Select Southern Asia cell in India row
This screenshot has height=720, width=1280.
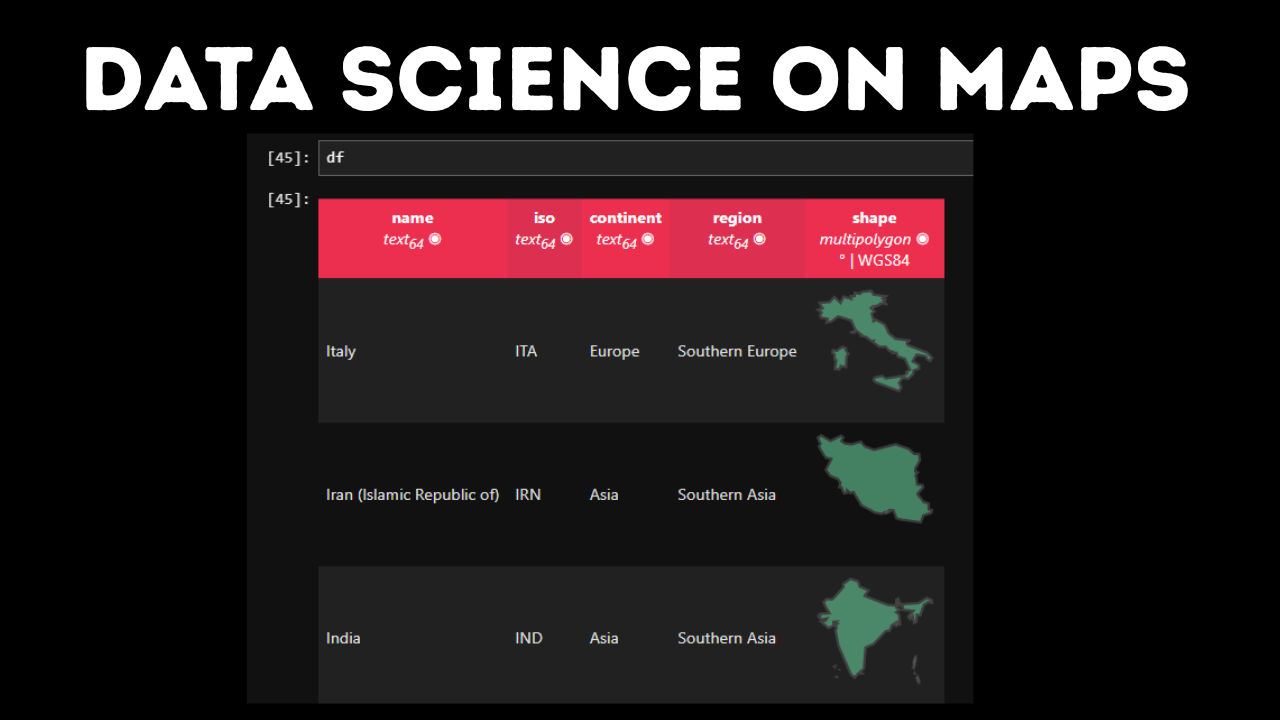coord(737,637)
